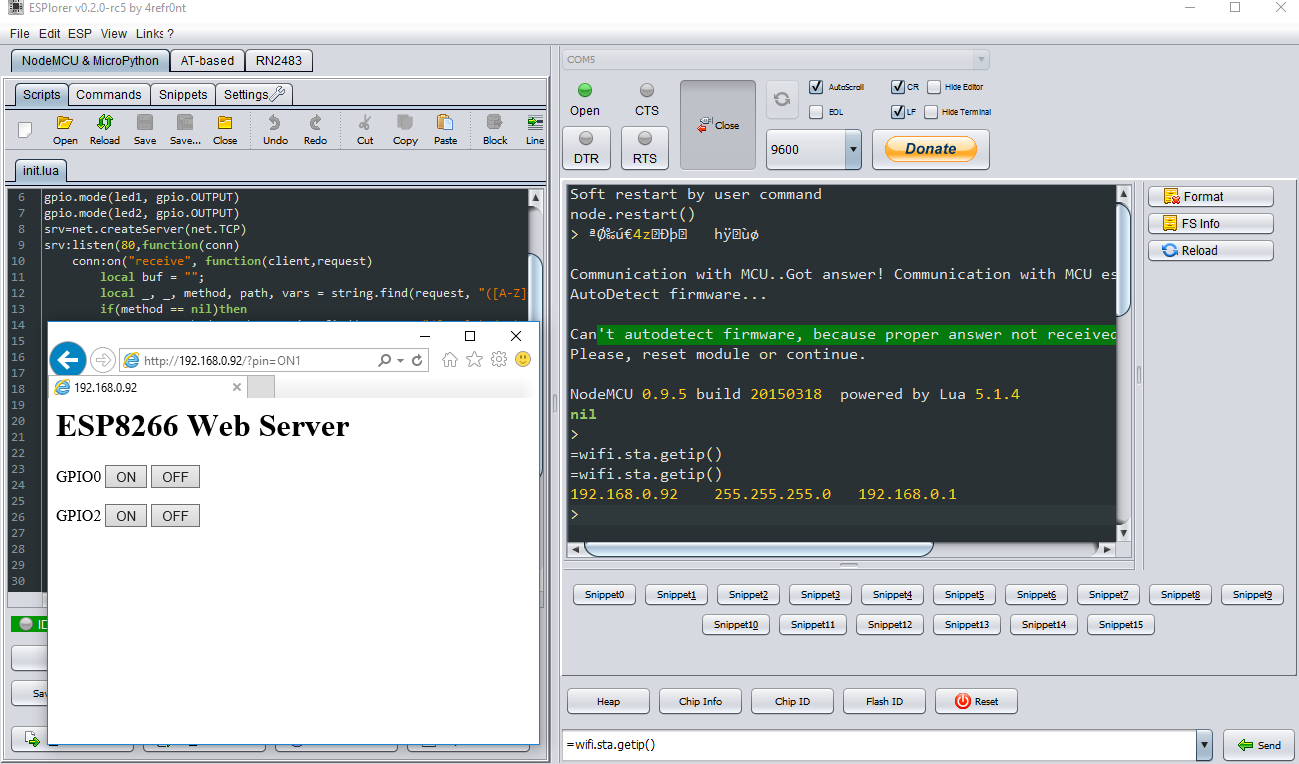Expand the command history dropdown arrow

tap(1204, 745)
